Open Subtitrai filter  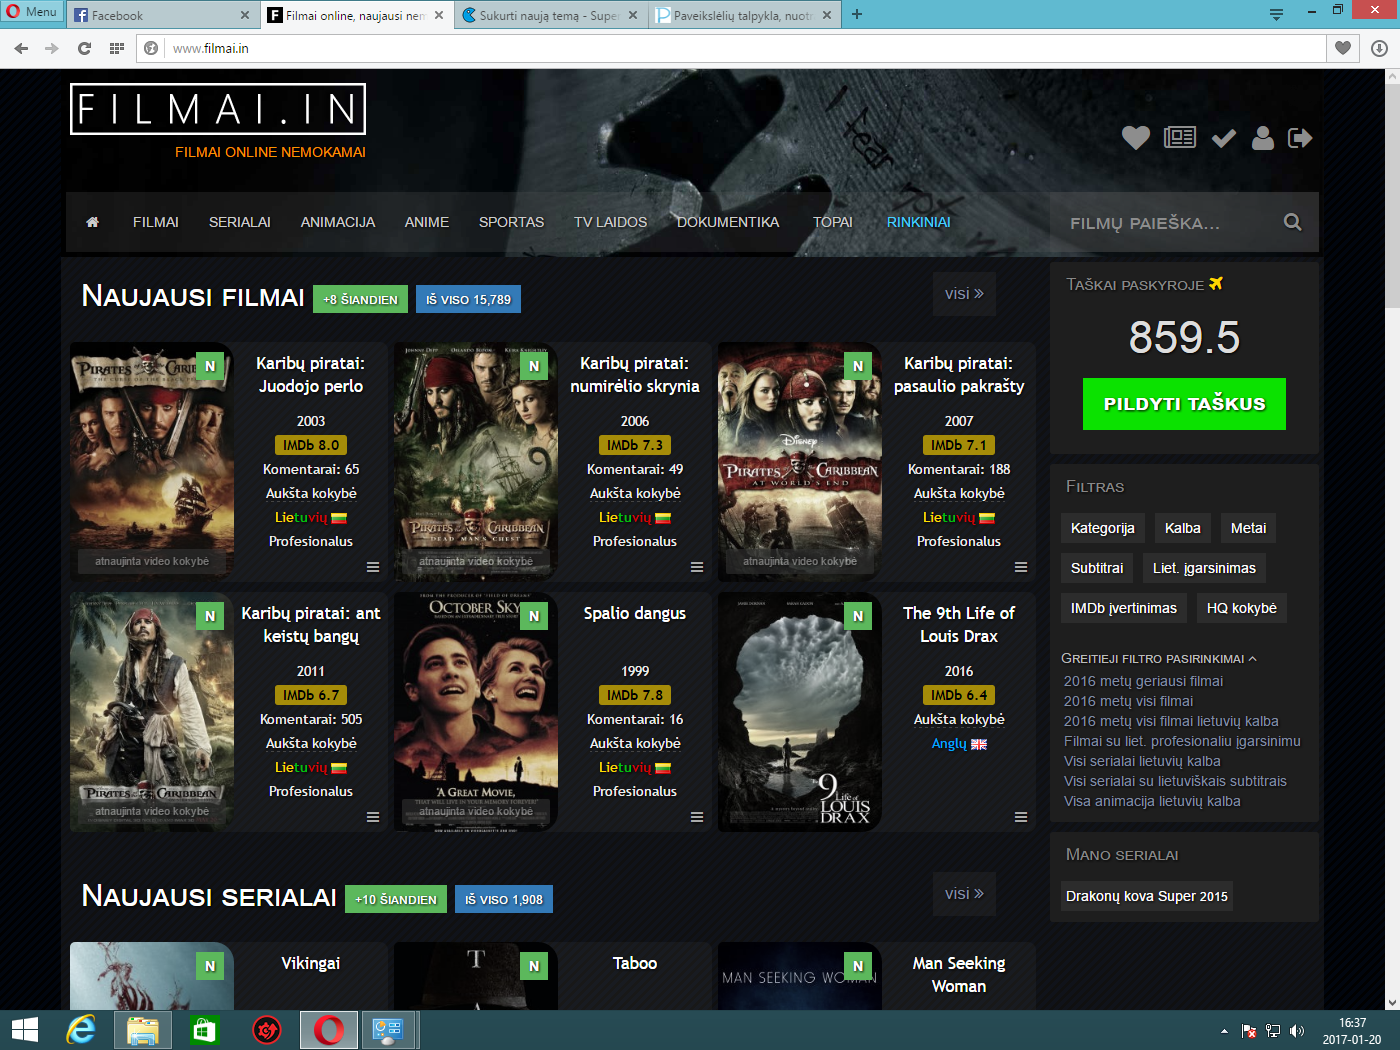click(x=1097, y=568)
